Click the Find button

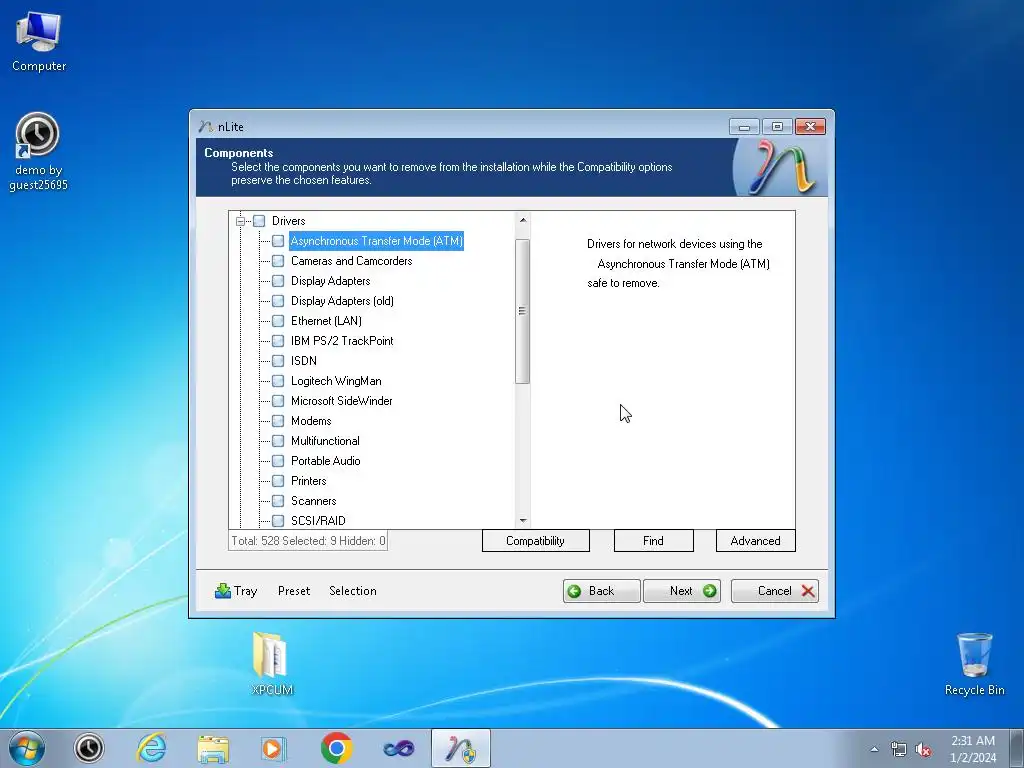(654, 541)
